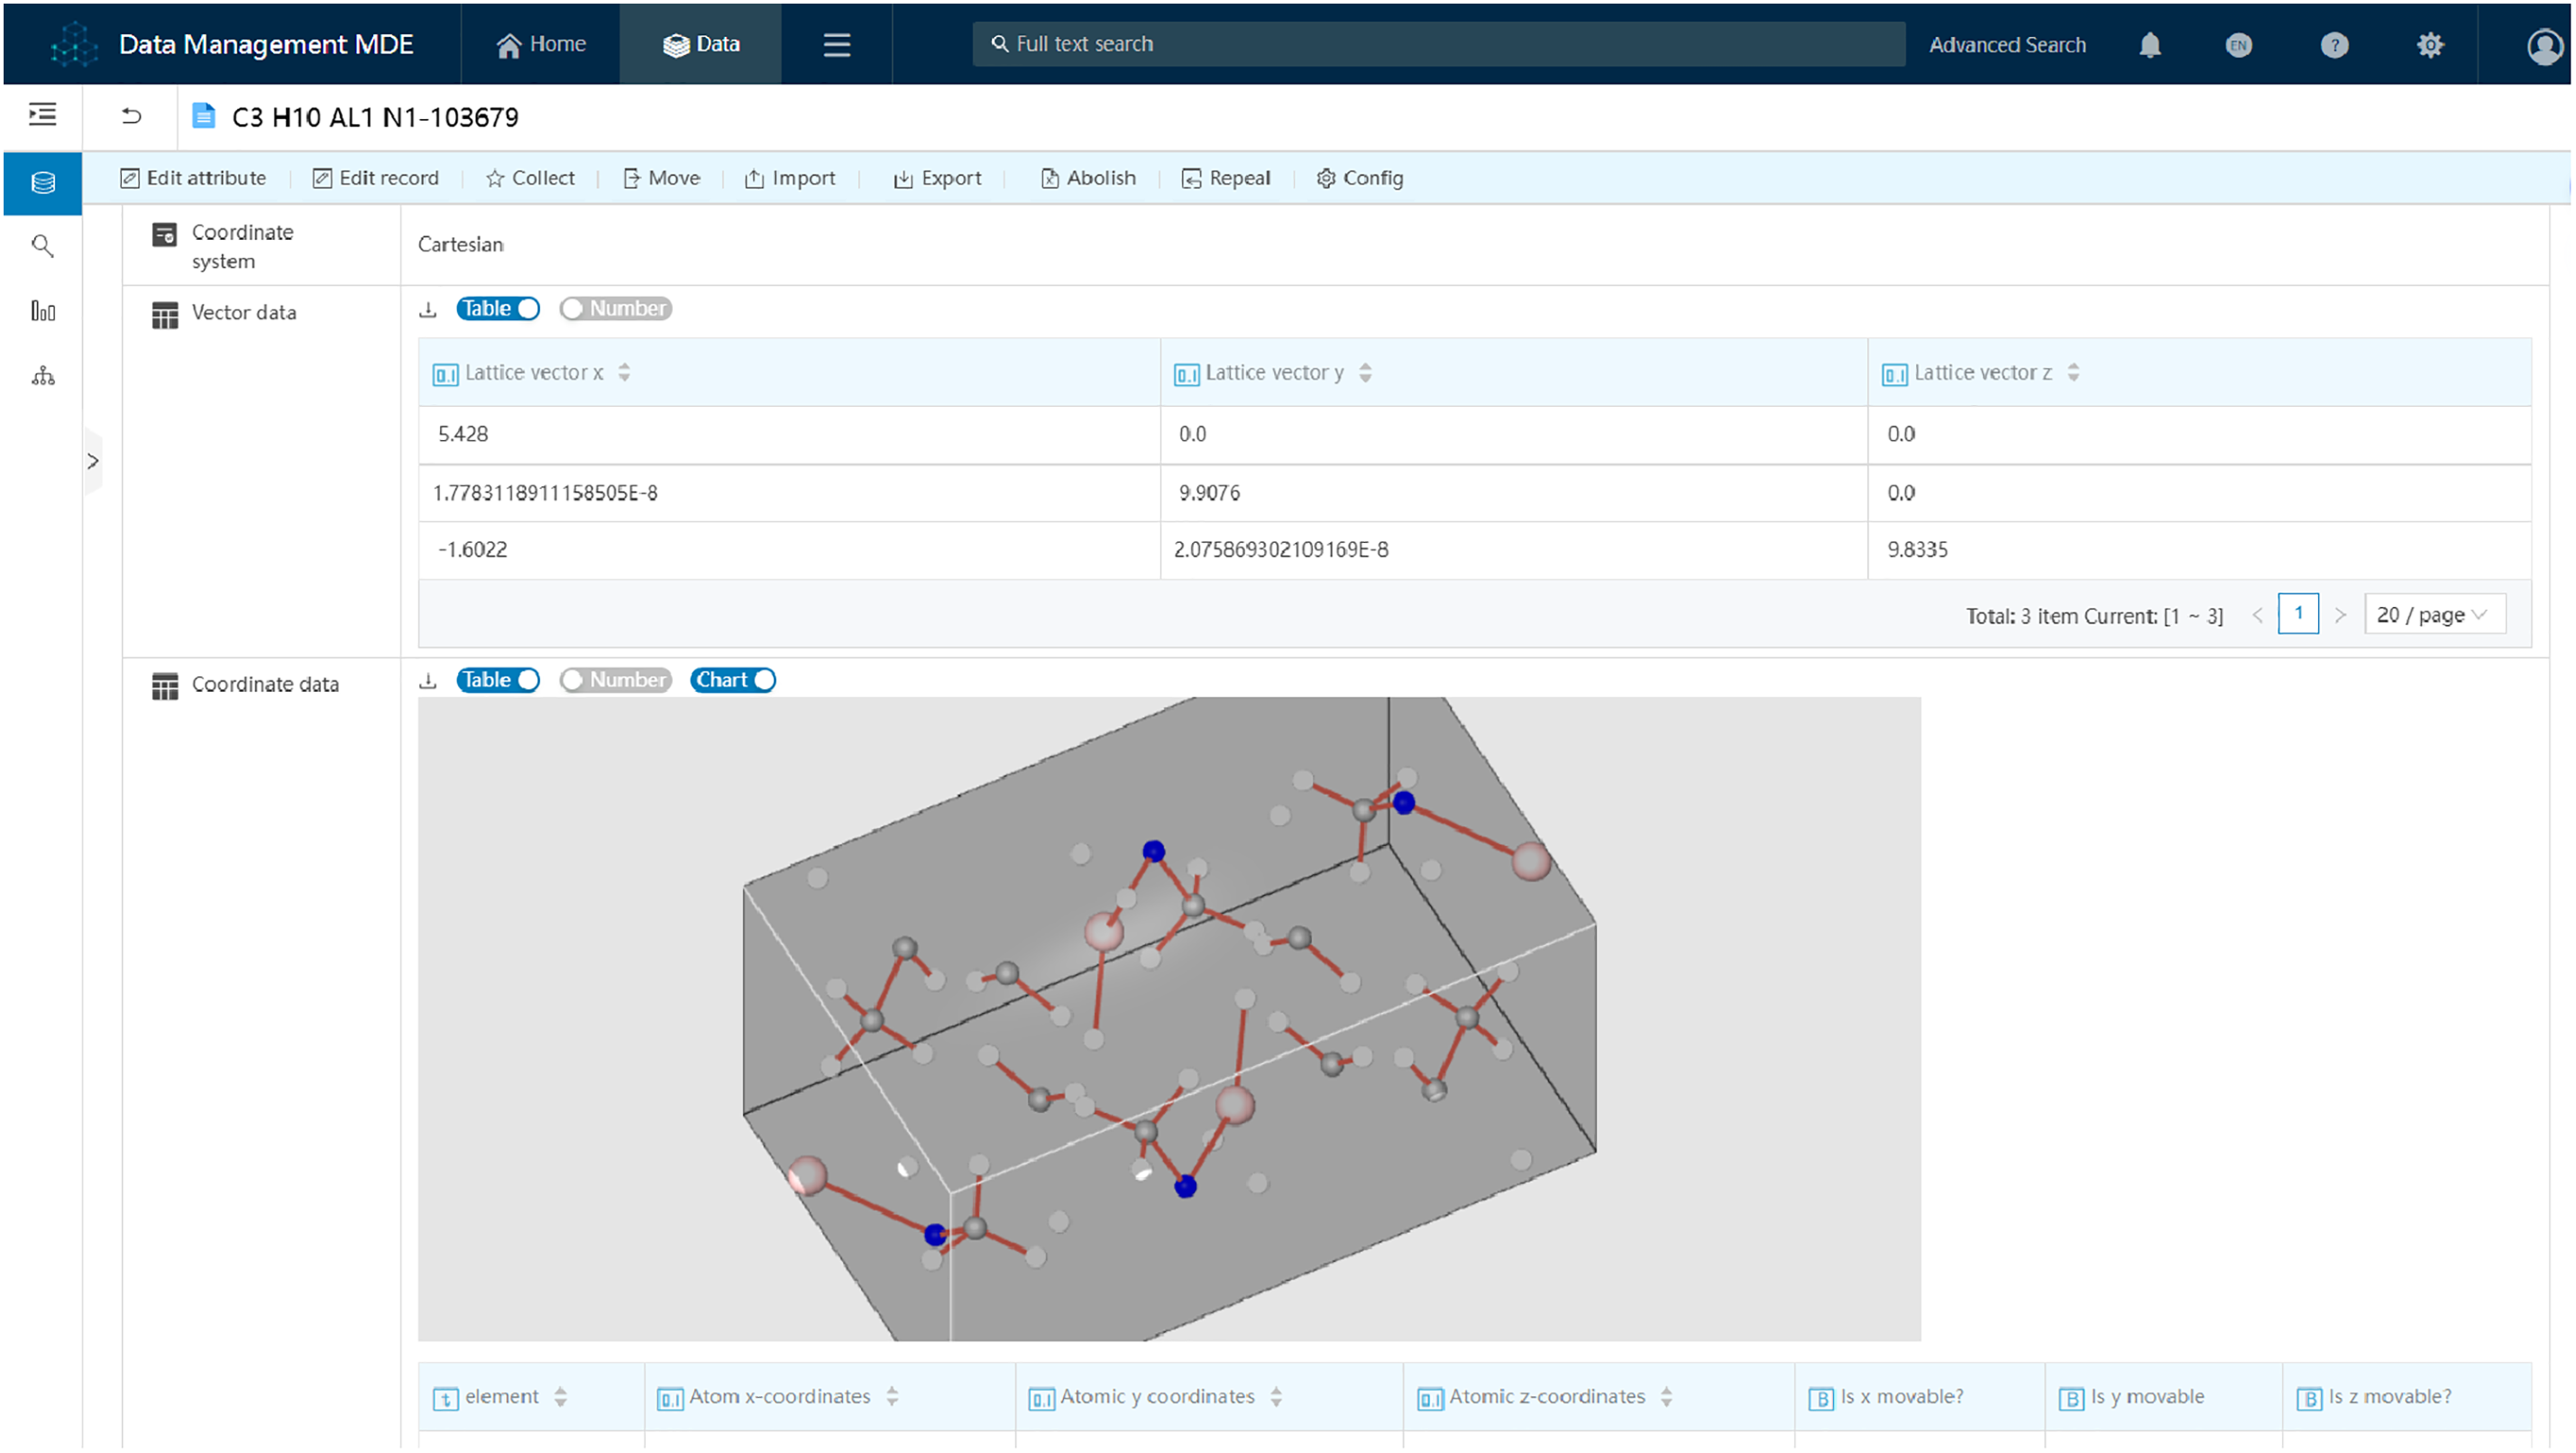Enable the Number toggle in Vector data

tap(615, 309)
